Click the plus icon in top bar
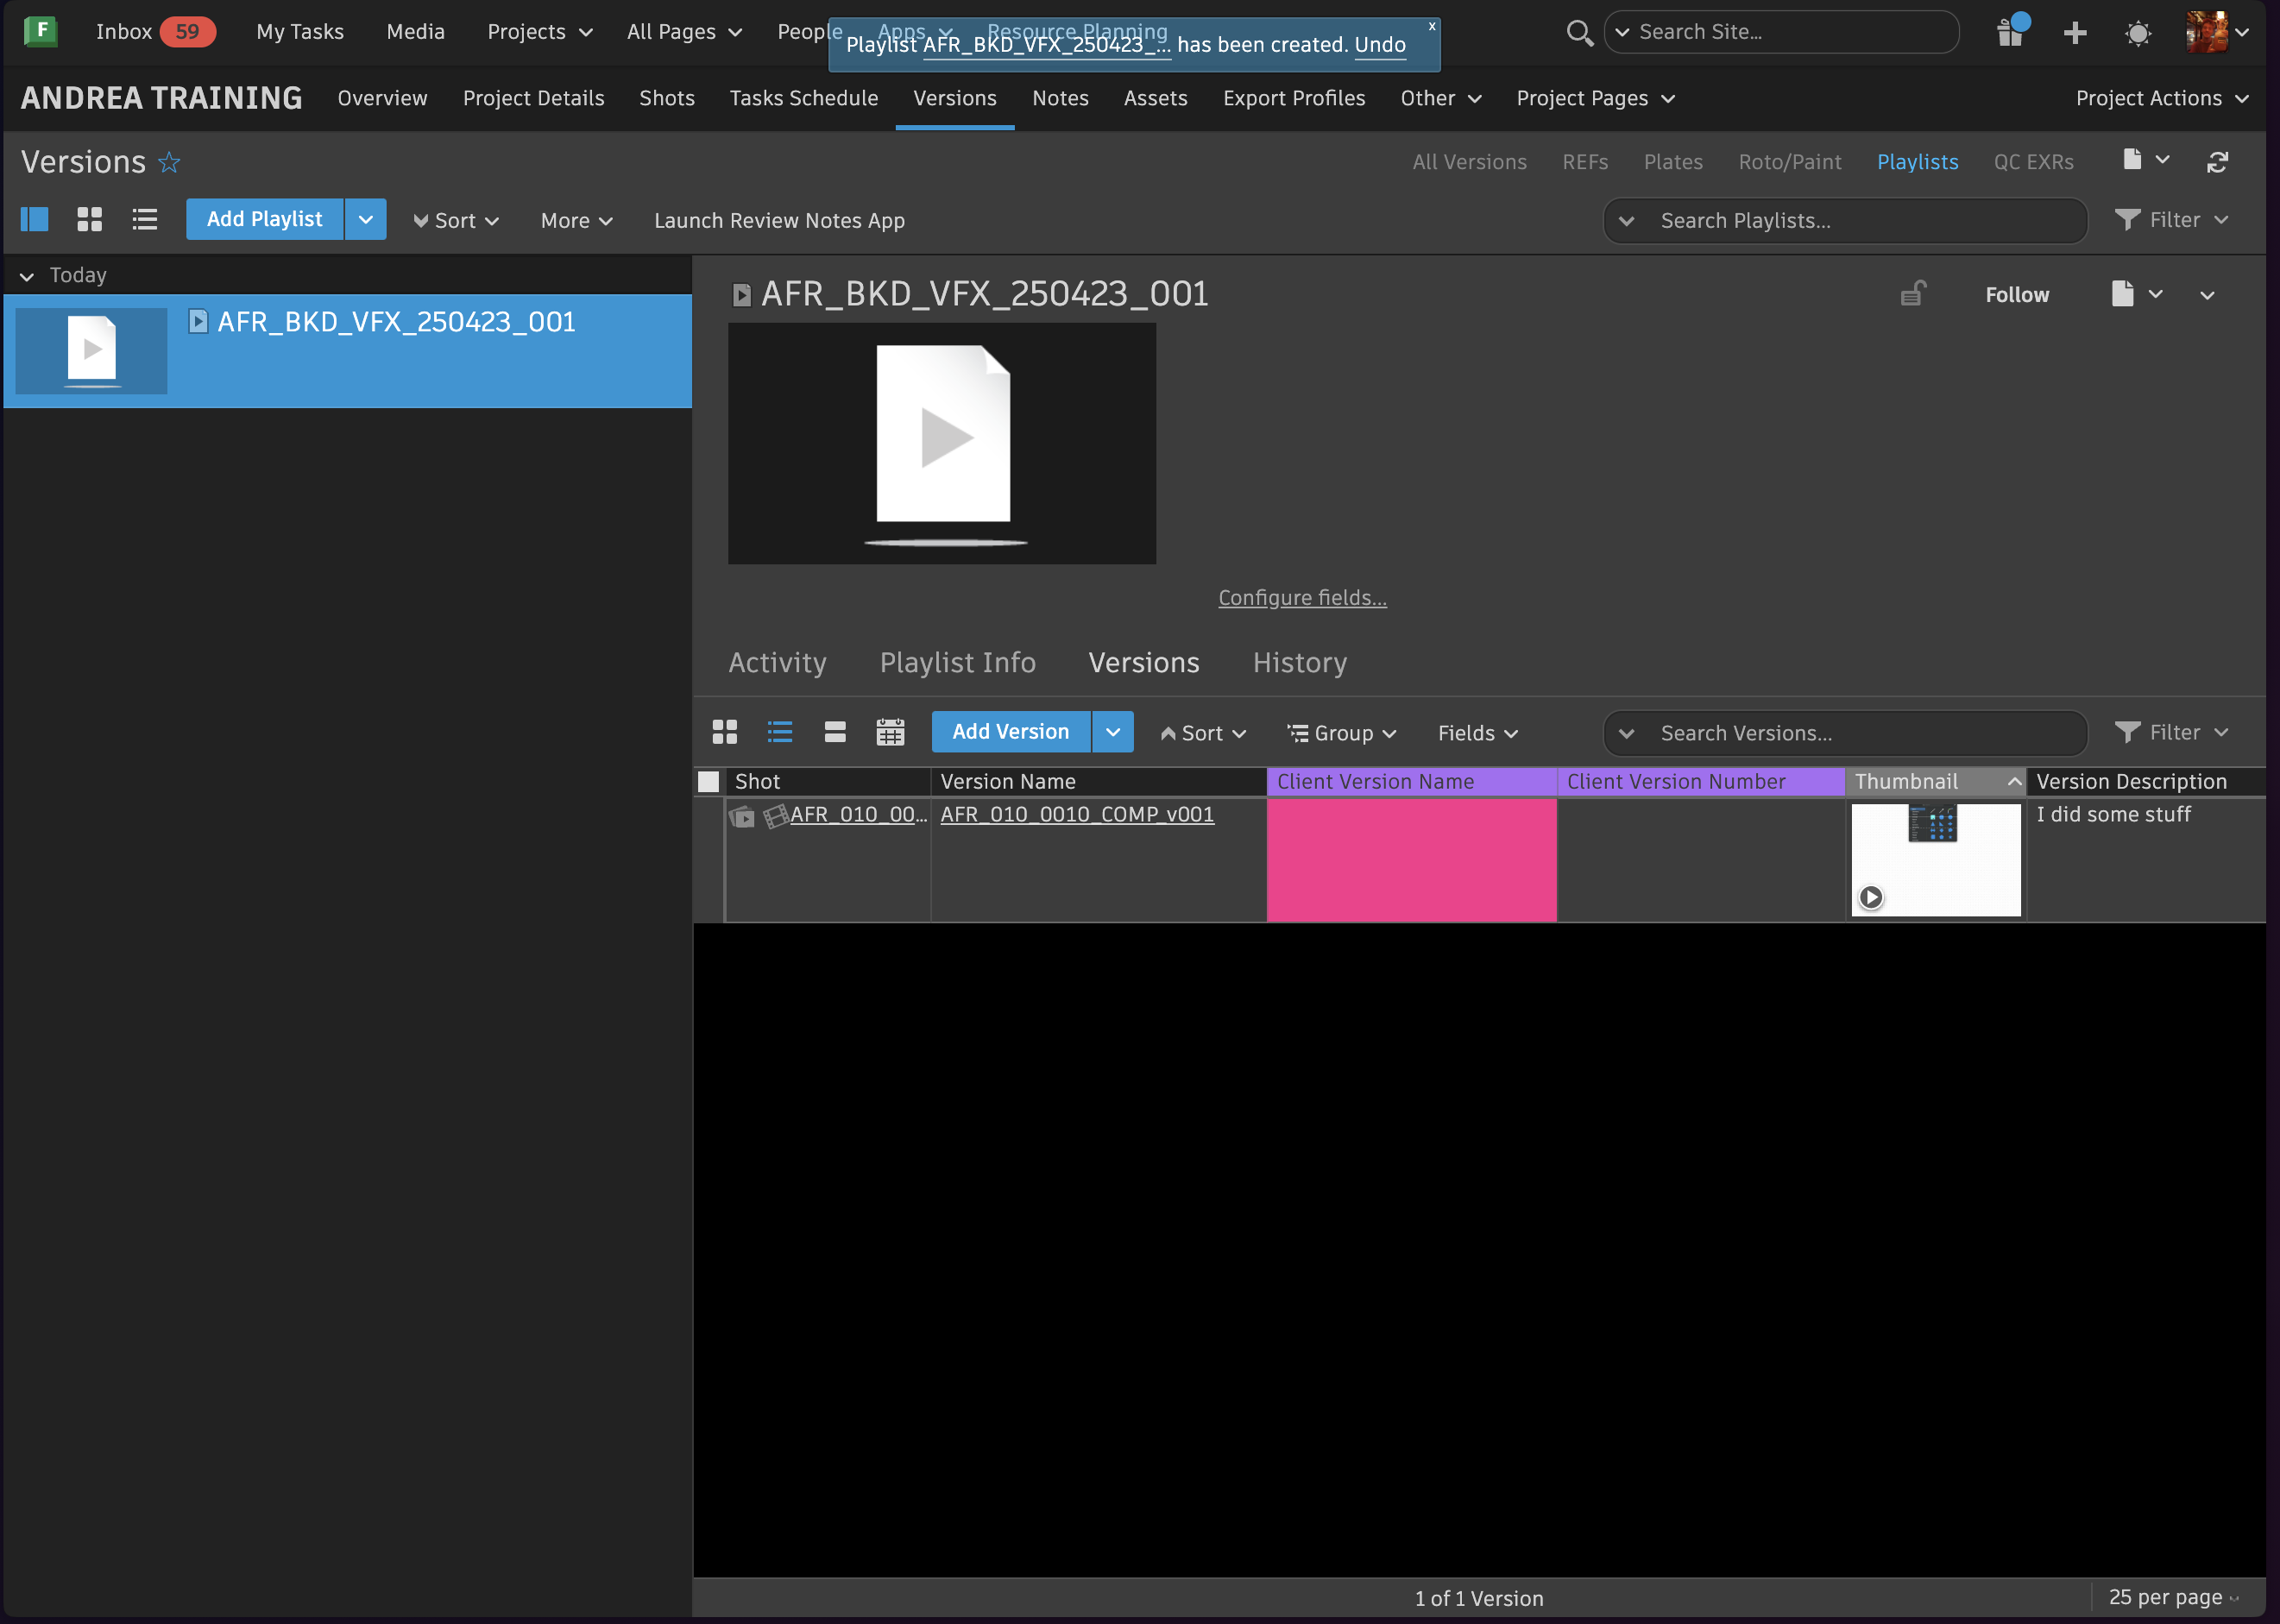This screenshot has width=2280, height=1624. 2075,32
